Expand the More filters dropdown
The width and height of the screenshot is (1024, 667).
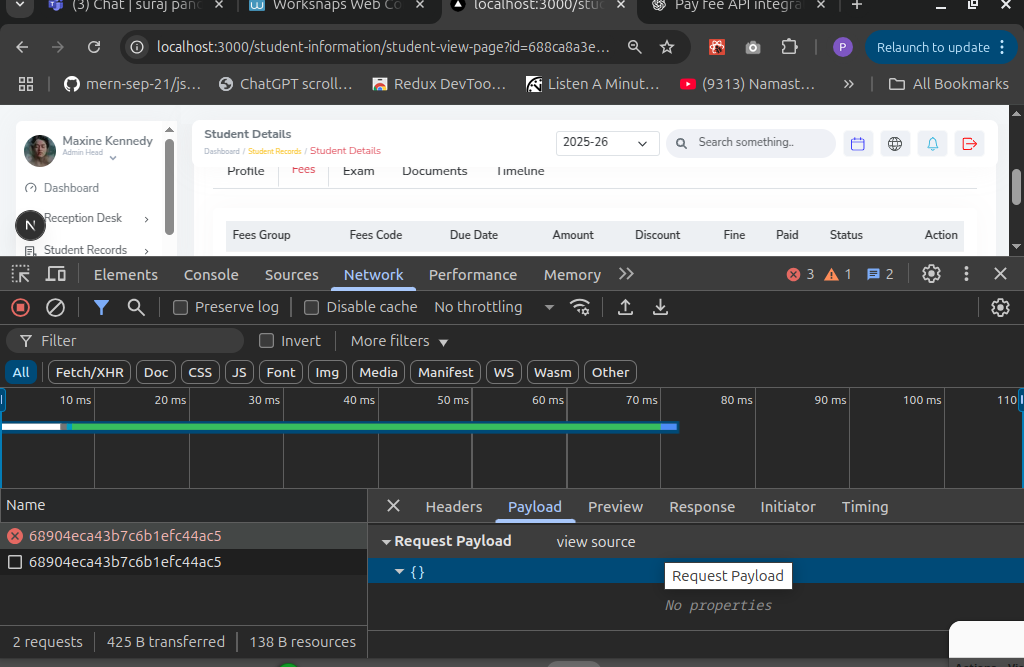[399, 341]
